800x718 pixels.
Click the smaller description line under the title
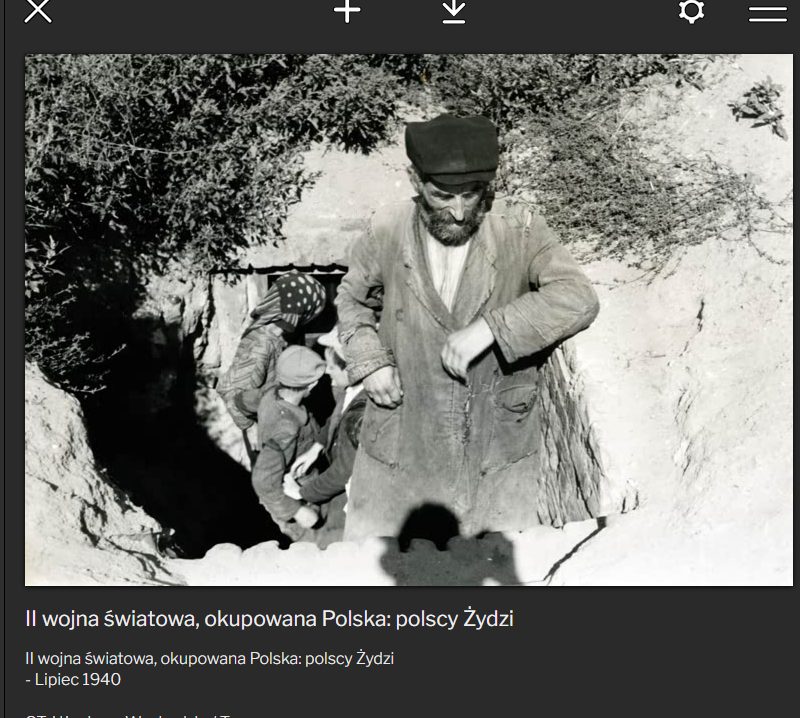pos(209,659)
